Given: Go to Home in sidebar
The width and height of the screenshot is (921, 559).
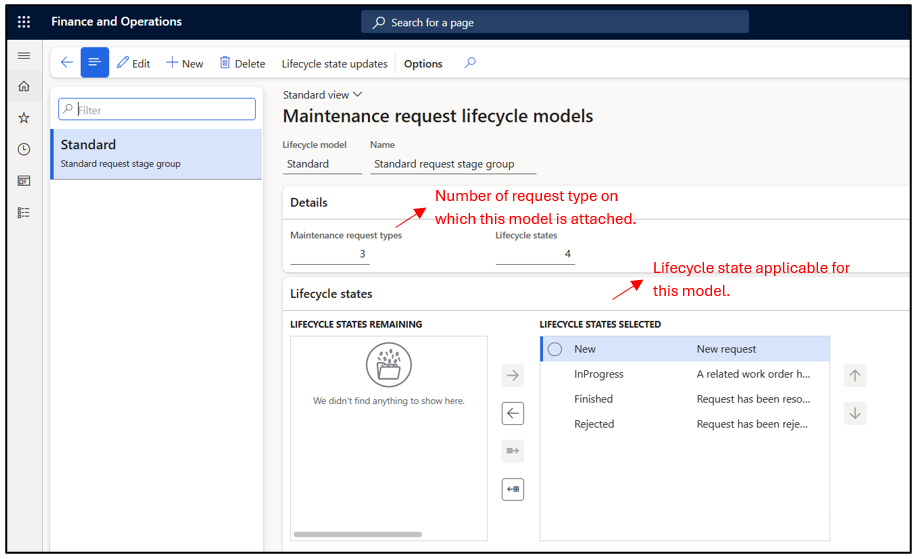Looking at the screenshot, I should coord(24,87).
